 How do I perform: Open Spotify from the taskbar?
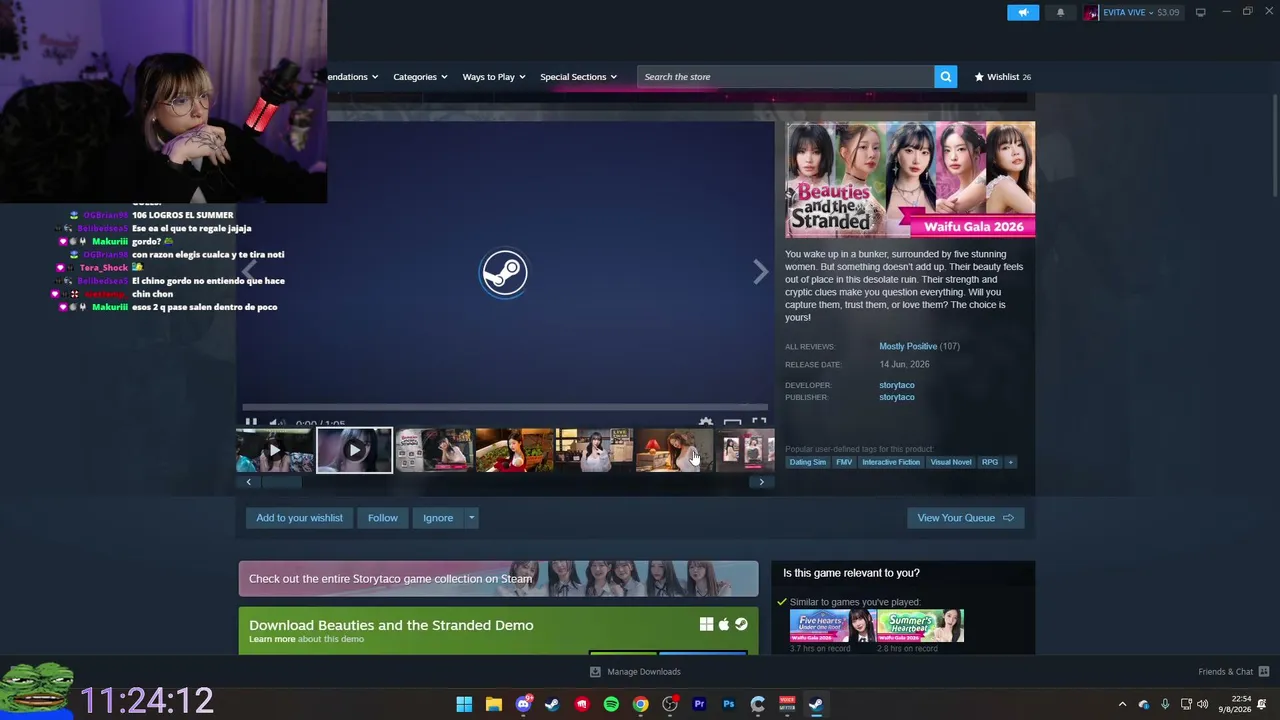(611, 704)
